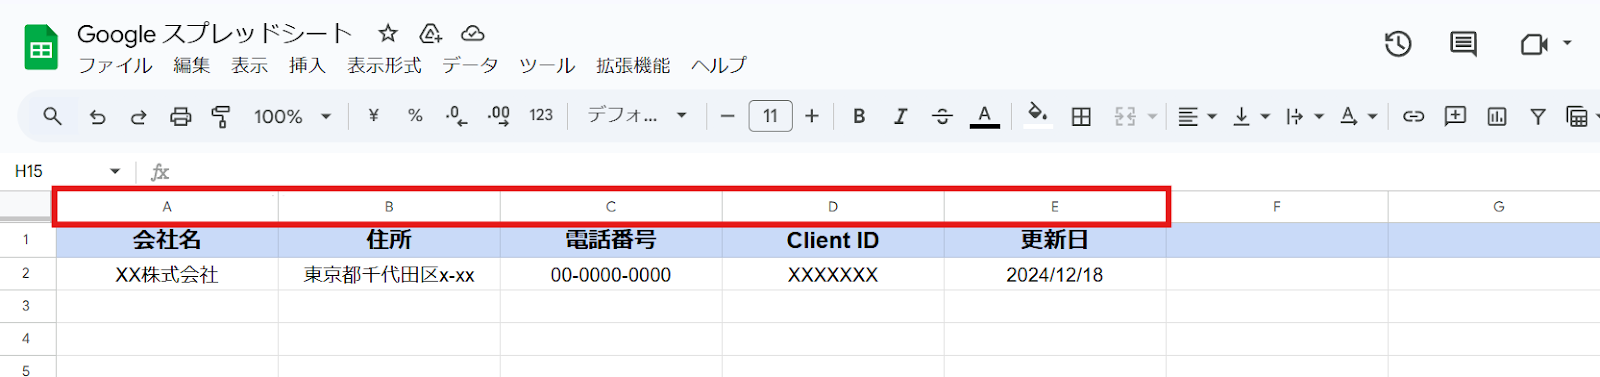This screenshot has width=1600, height=377.
Task: Open the borders tool
Action: tap(1081, 117)
